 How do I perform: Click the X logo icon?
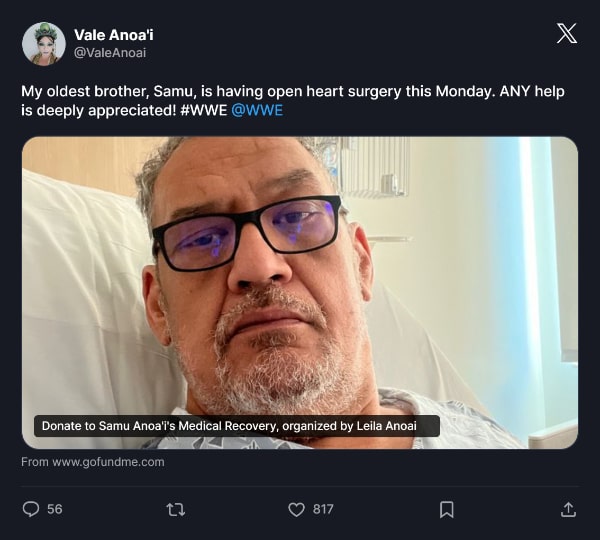click(x=566, y=33)
